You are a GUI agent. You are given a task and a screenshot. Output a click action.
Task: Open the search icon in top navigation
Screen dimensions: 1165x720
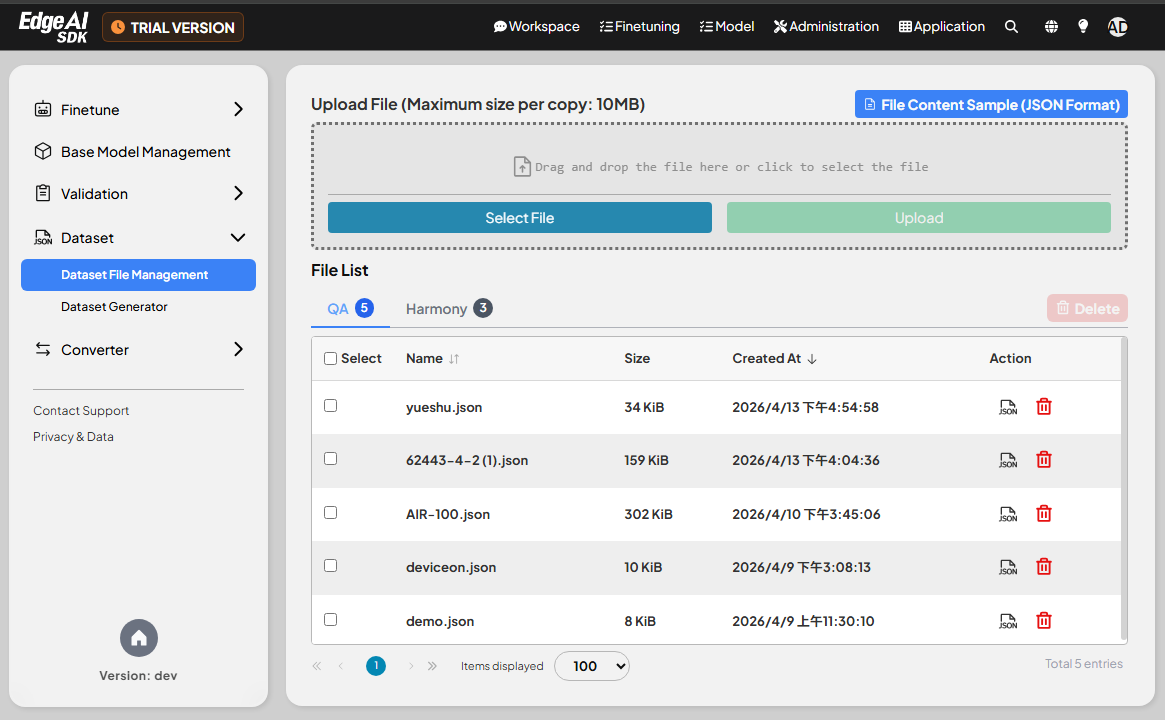[1011, 26]
